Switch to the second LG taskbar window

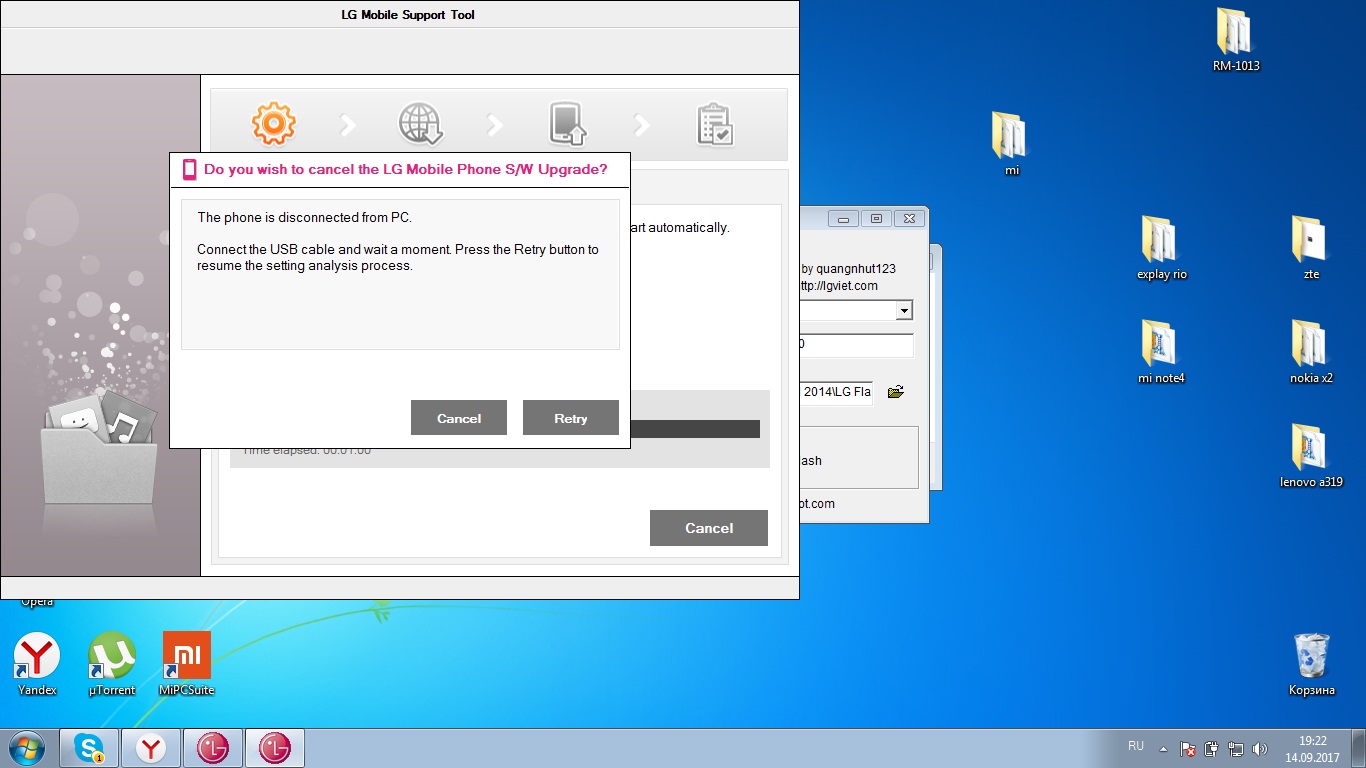pos(274,748)
